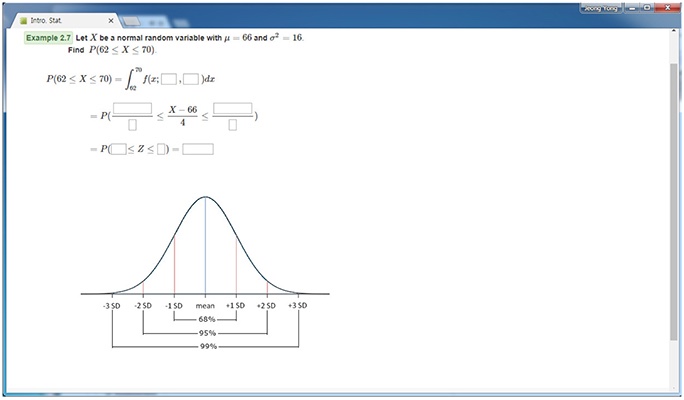
Task: Close the browser window
Action: (x=667, y=7)
